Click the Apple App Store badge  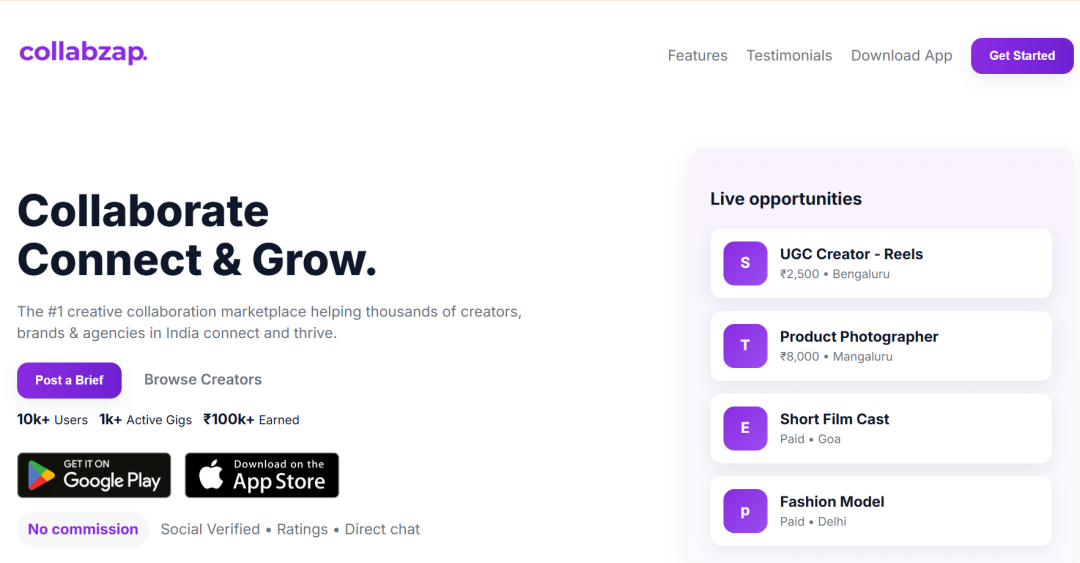pyautogui.click(x=262, y=475)
